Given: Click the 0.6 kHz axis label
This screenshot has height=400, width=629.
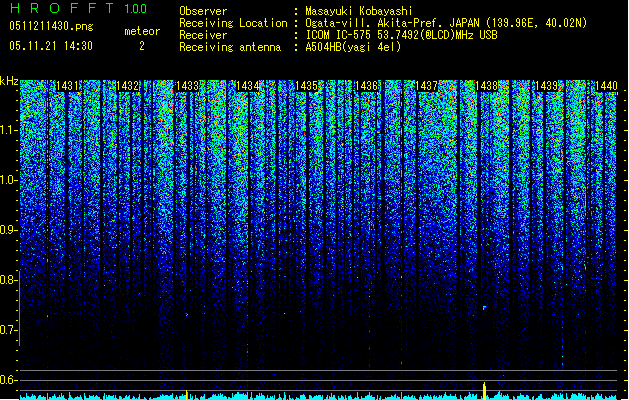Looking at the screenshot, I should coord(8,380).
